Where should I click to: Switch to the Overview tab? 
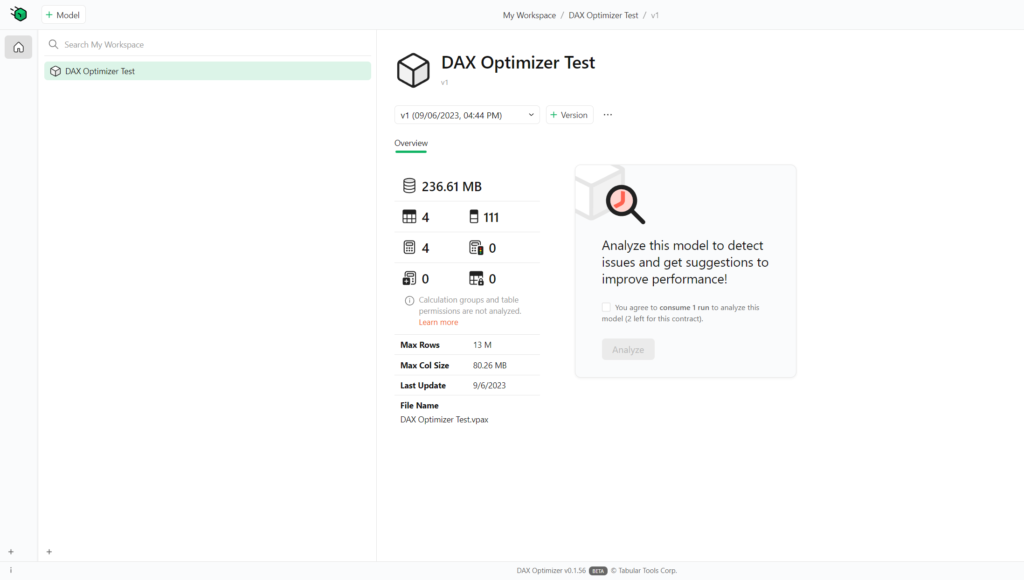click(411, 143)
